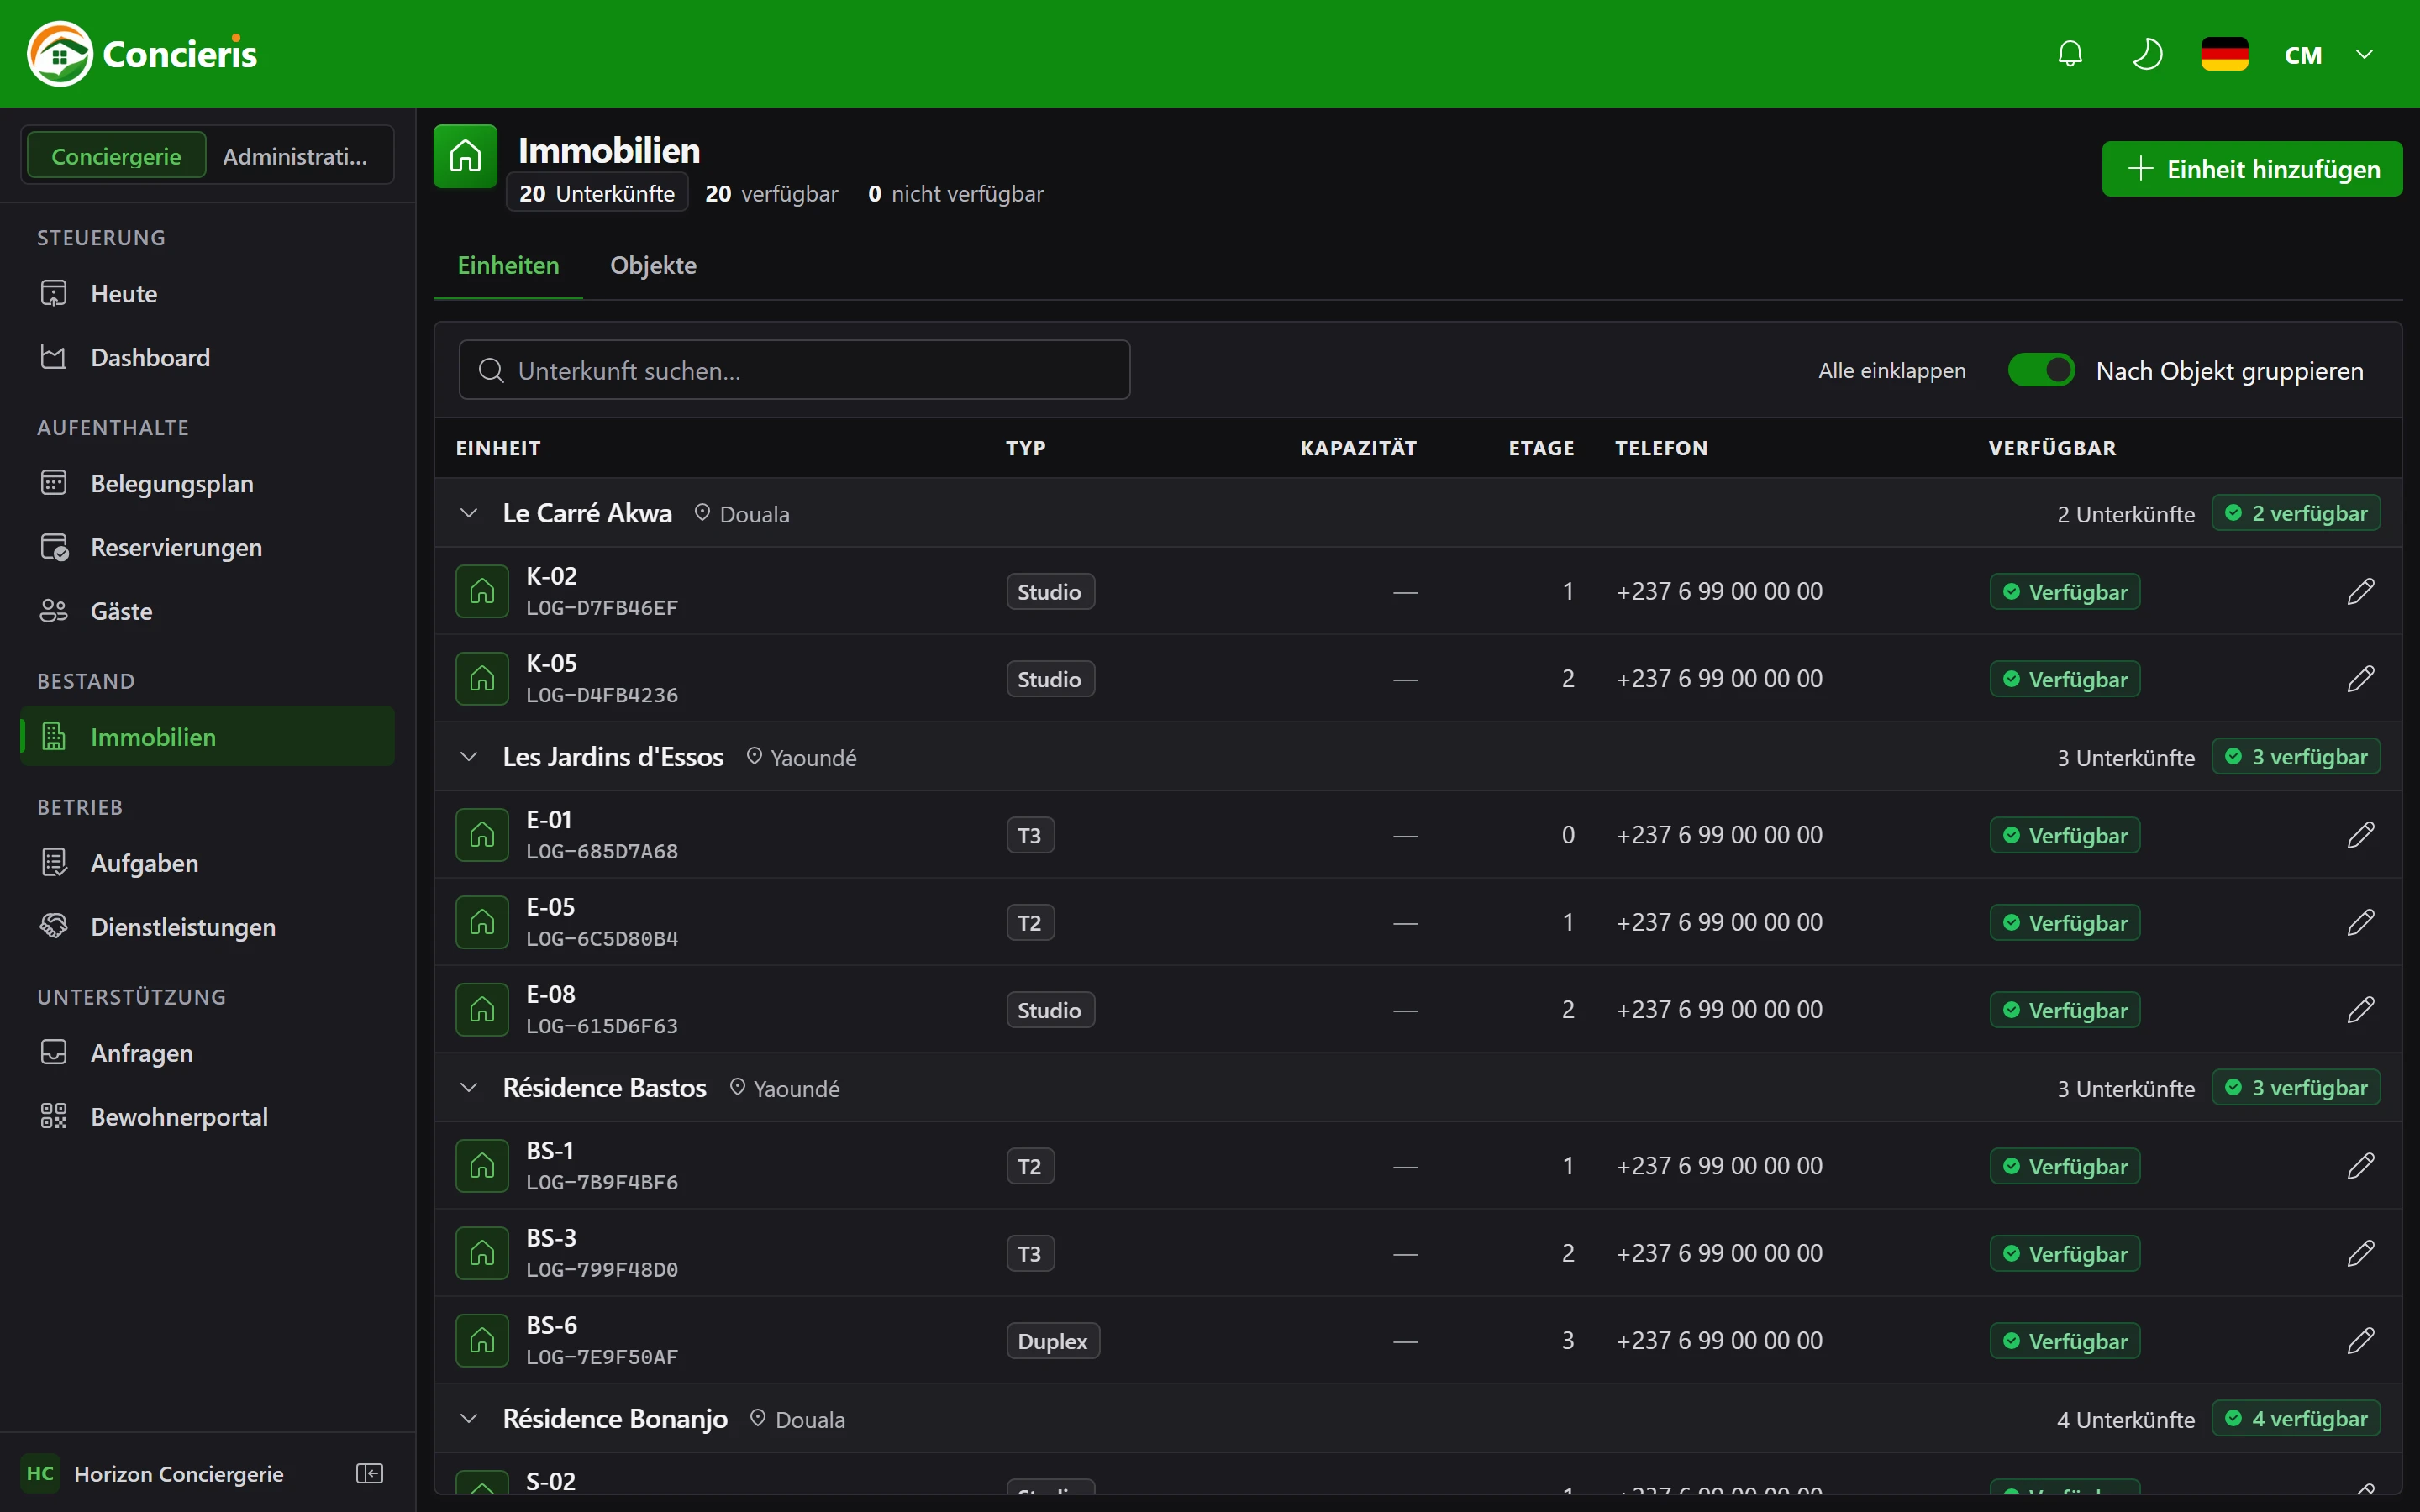Open Bewohnerportal in the sidebar

click(207, 1117)
